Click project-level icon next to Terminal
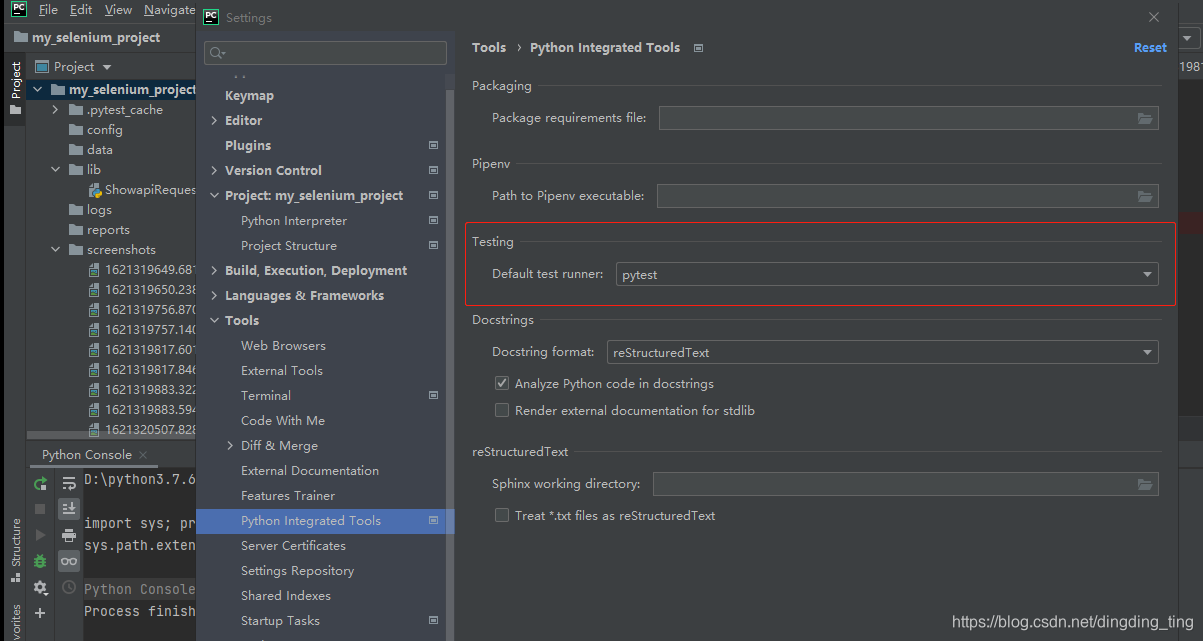 pos(433,395)
